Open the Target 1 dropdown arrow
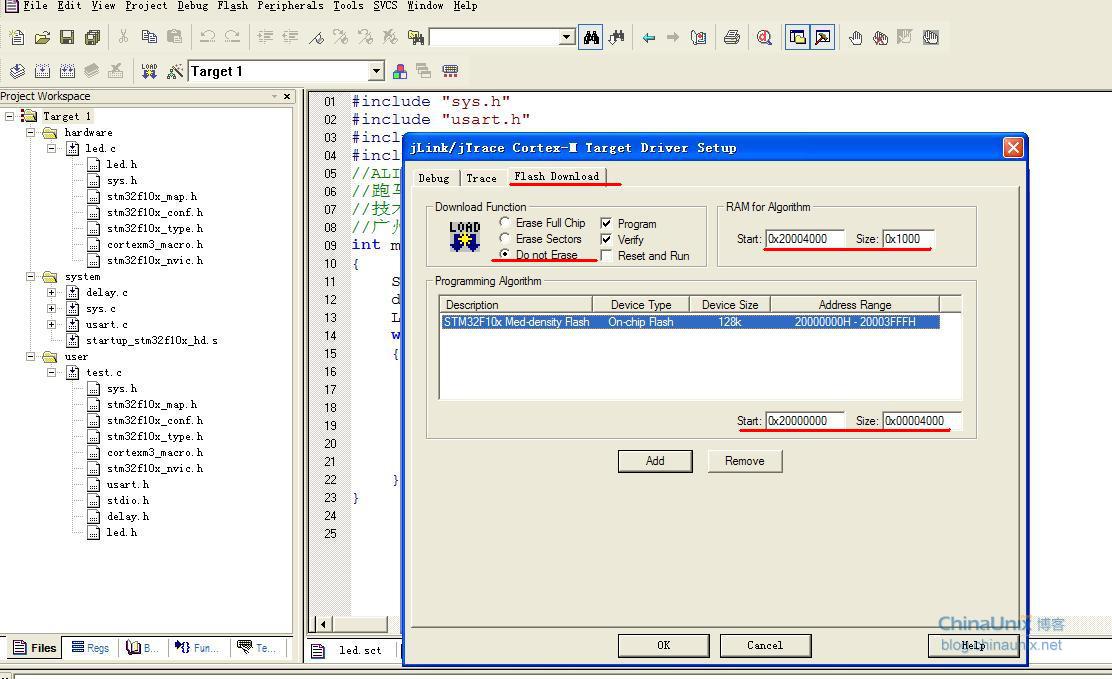This screenshot has height=679, width=1112. pyautogui.click(x=377, y=71)
